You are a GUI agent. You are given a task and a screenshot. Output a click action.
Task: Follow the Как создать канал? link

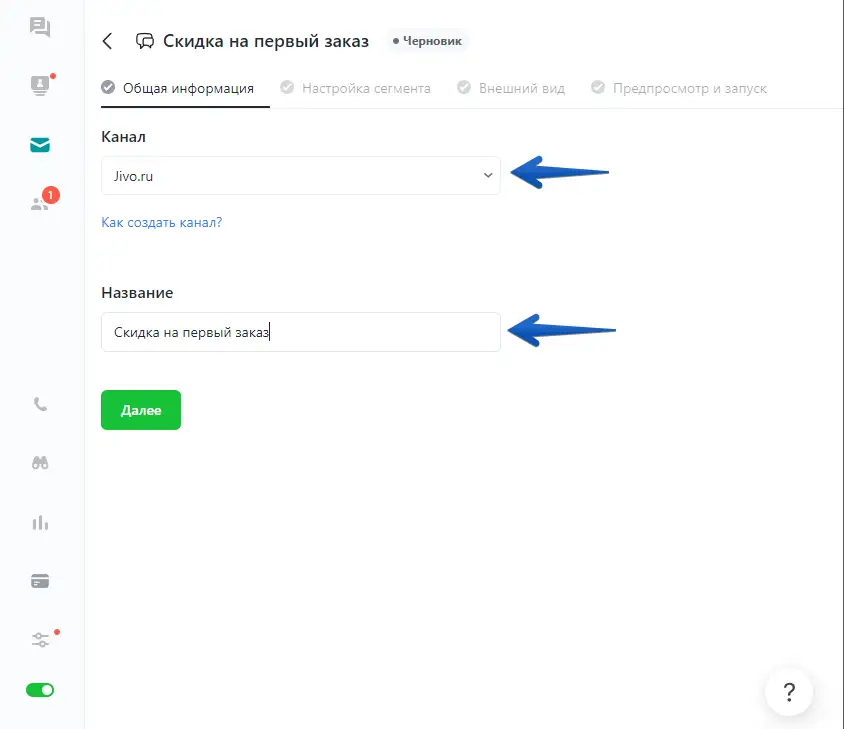162,222
